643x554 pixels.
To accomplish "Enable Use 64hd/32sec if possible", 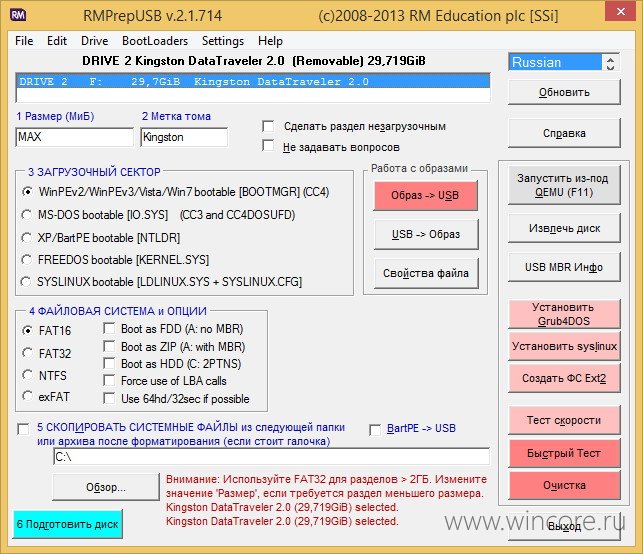I will [109, 399].
